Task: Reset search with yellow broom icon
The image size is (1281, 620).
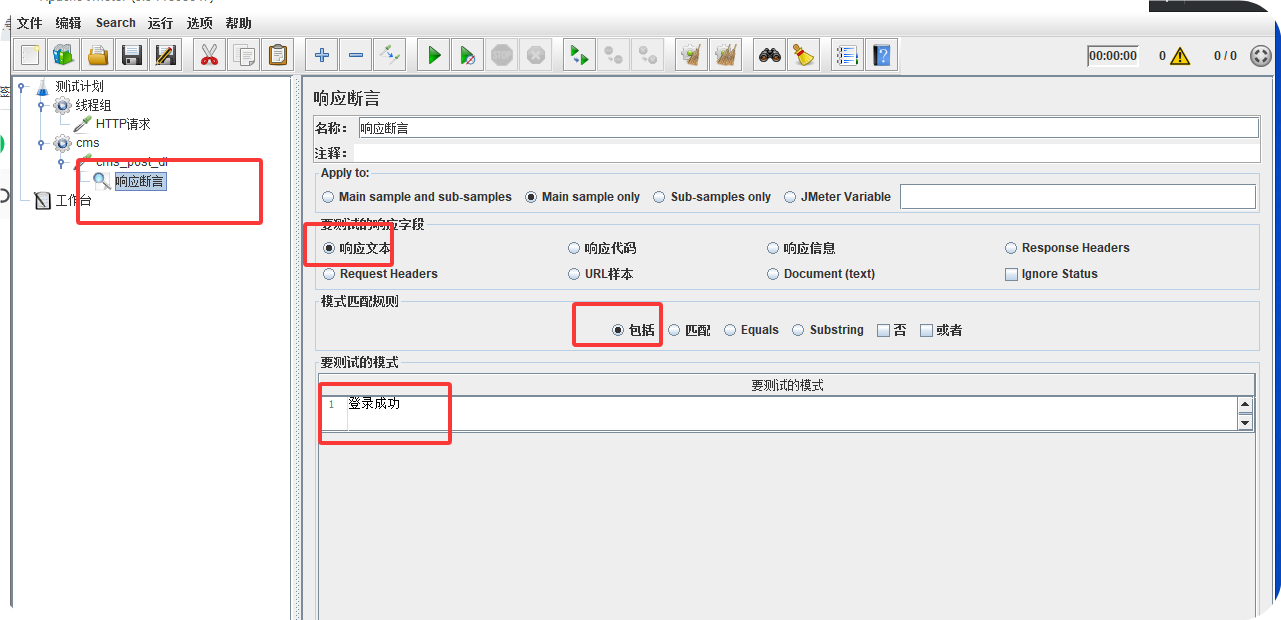Action: click(803, 55)
